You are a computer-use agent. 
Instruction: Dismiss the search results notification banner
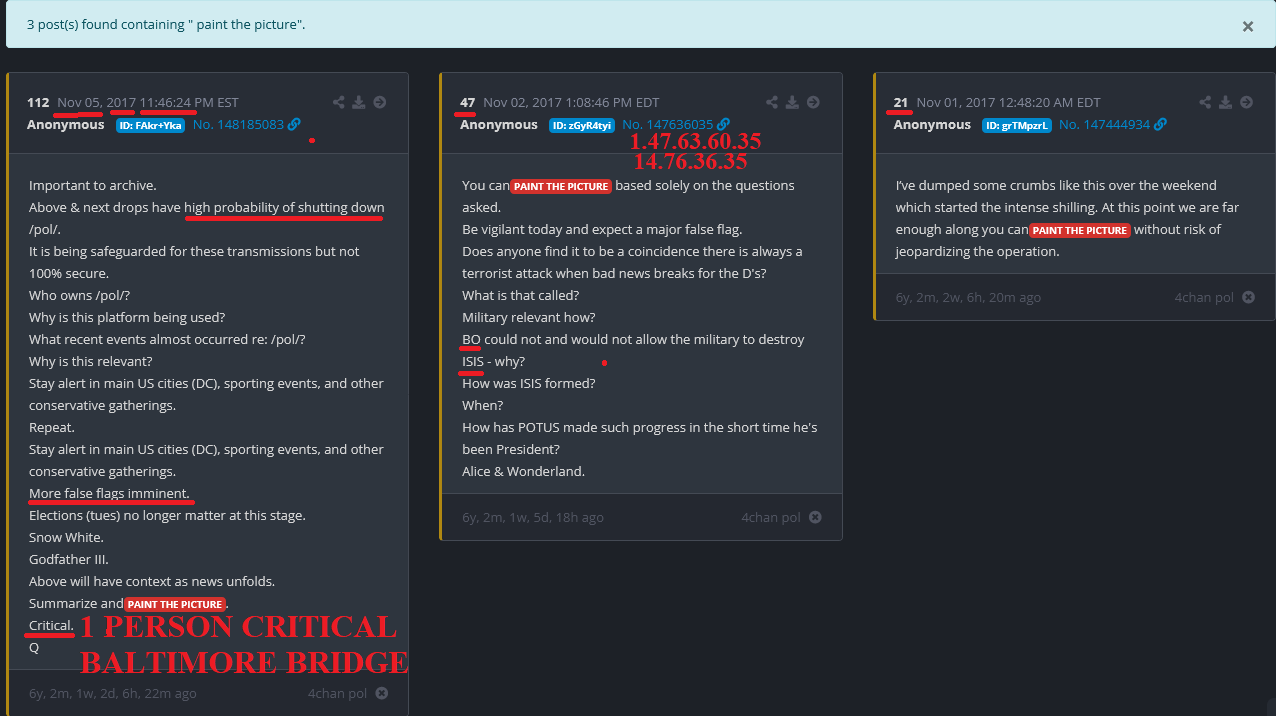click(x=1247, y=27)
